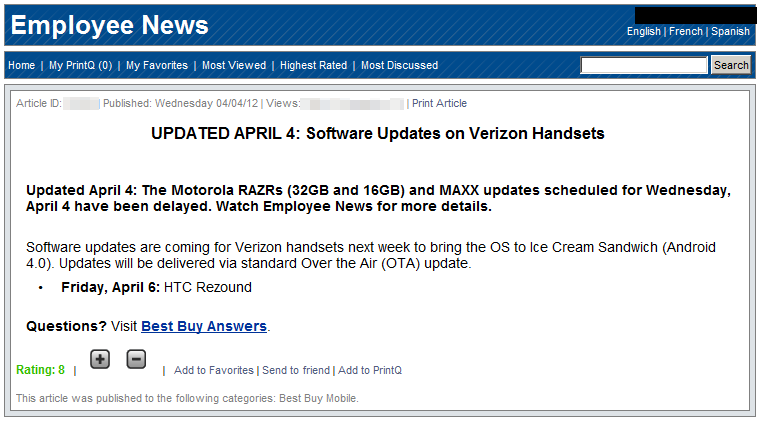Click the plus rating icon
The height and width of the screenshot is (422, 762).
click(x=99, y=359)
